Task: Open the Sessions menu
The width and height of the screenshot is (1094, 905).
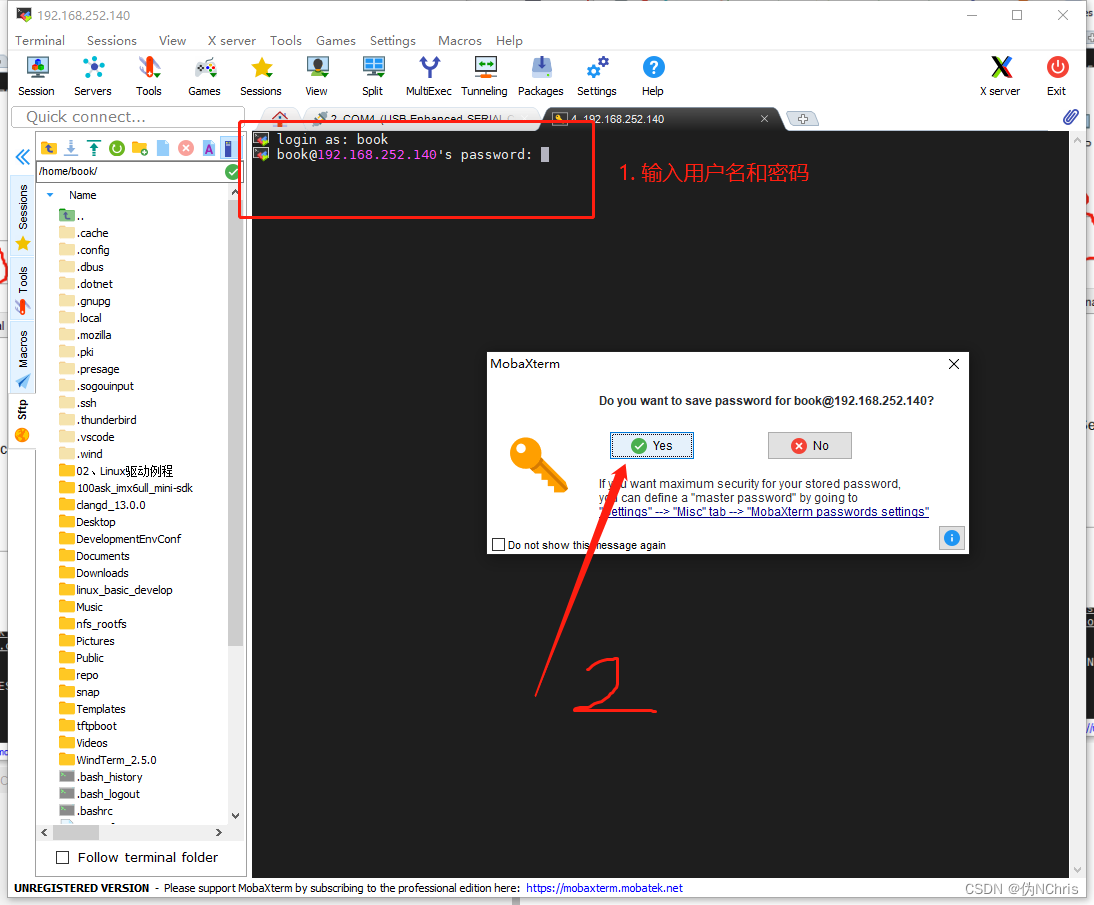Action: 112,40
